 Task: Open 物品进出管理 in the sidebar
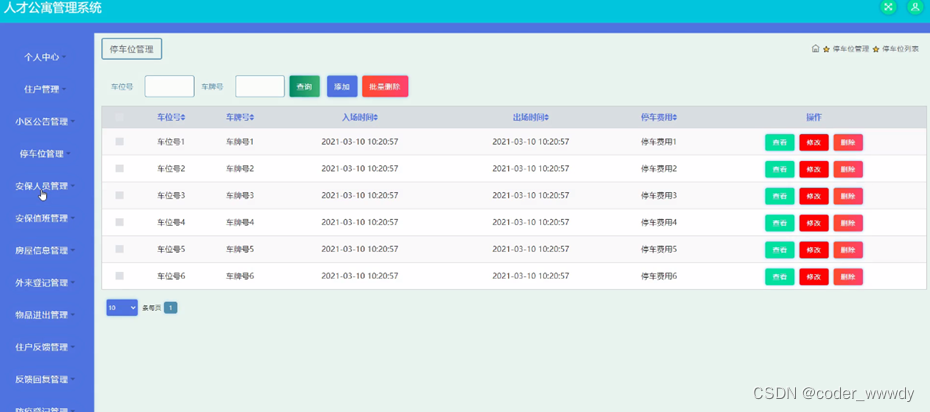[45, 315]
